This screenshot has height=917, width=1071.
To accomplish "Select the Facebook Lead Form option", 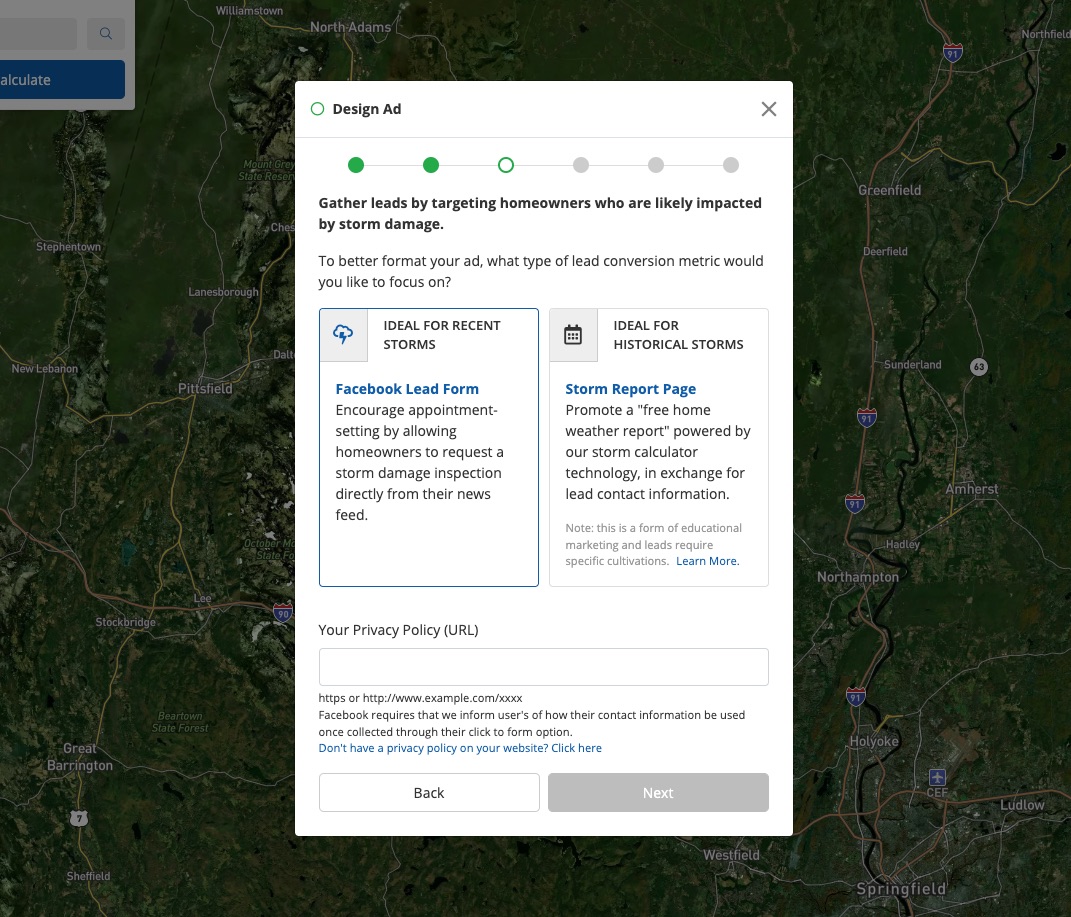I will pyautogui.click(x=407, y=389).
